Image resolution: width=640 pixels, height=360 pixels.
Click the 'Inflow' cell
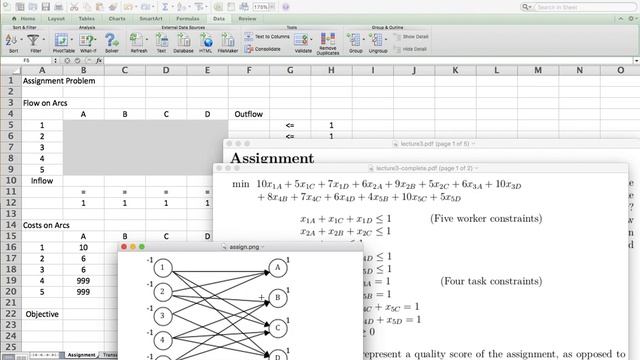click(42, 180)
